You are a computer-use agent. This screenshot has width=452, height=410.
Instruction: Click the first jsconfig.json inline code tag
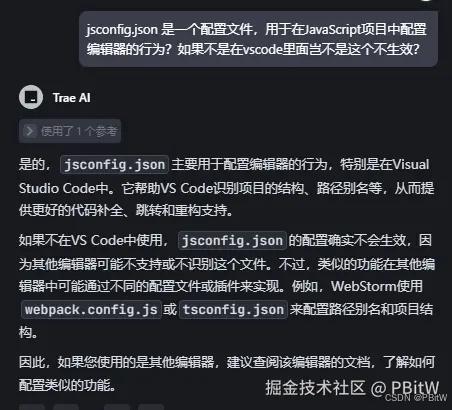(114, 165)
